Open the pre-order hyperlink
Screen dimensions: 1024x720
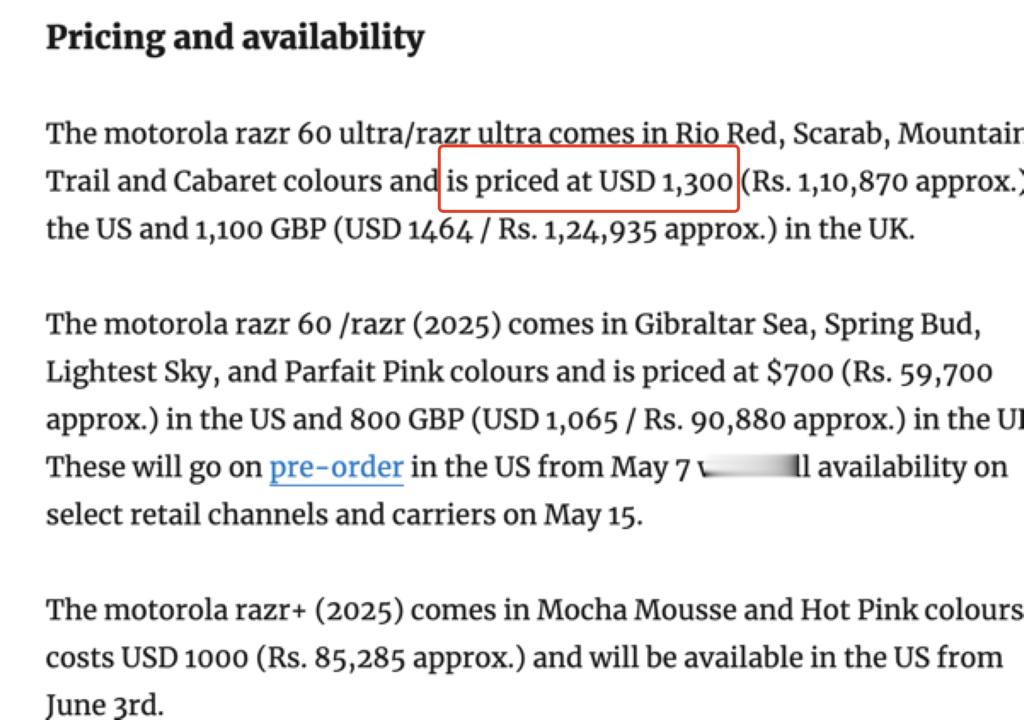[336, 468]
